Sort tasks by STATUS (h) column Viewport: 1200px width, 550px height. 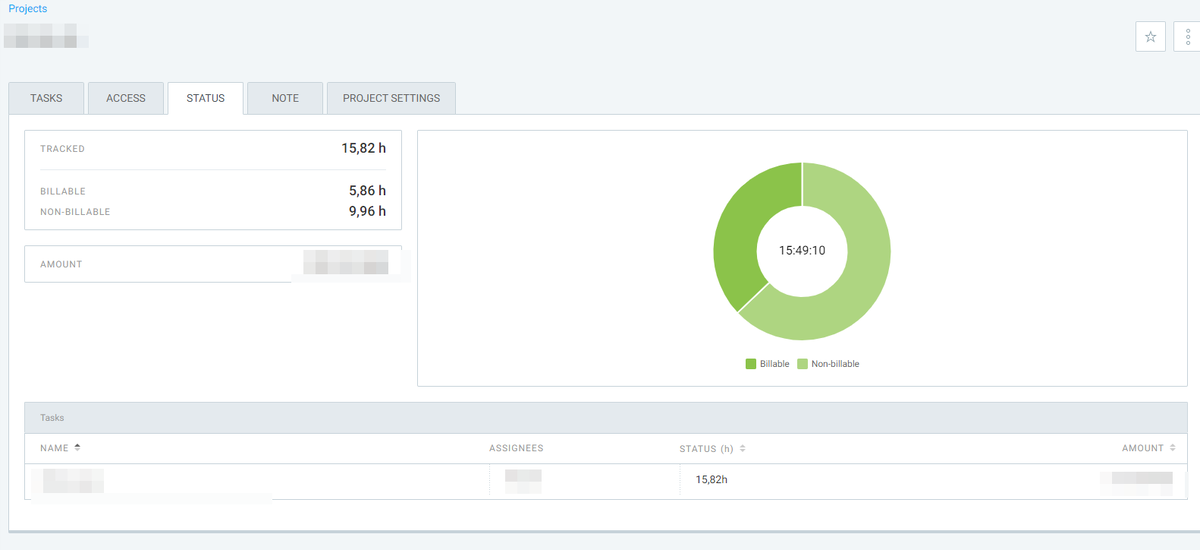[742, 448]
